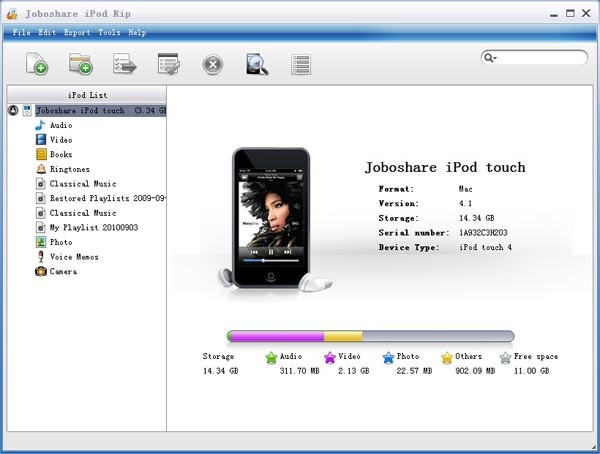The height and width of the screenshot is (454, 600).
Task: Open the Voice Memos category
Action: point(74,257)
